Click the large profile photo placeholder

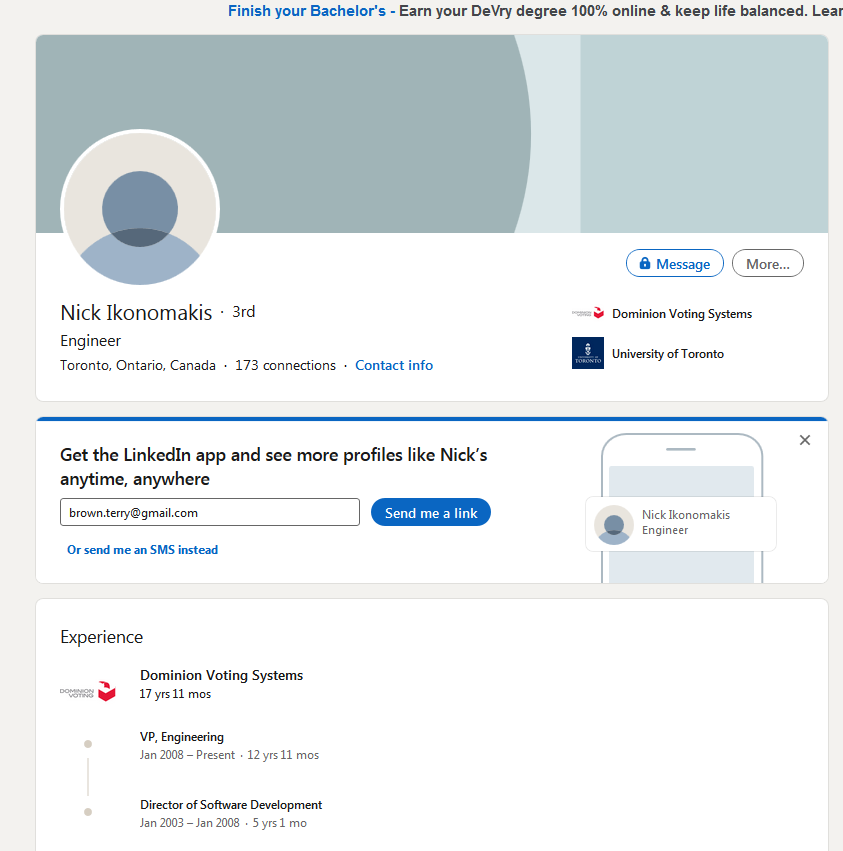[x=140, y=208]
